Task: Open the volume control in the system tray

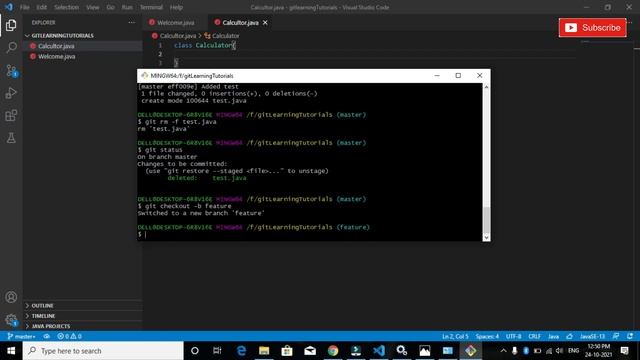Action: click(559, 351)
